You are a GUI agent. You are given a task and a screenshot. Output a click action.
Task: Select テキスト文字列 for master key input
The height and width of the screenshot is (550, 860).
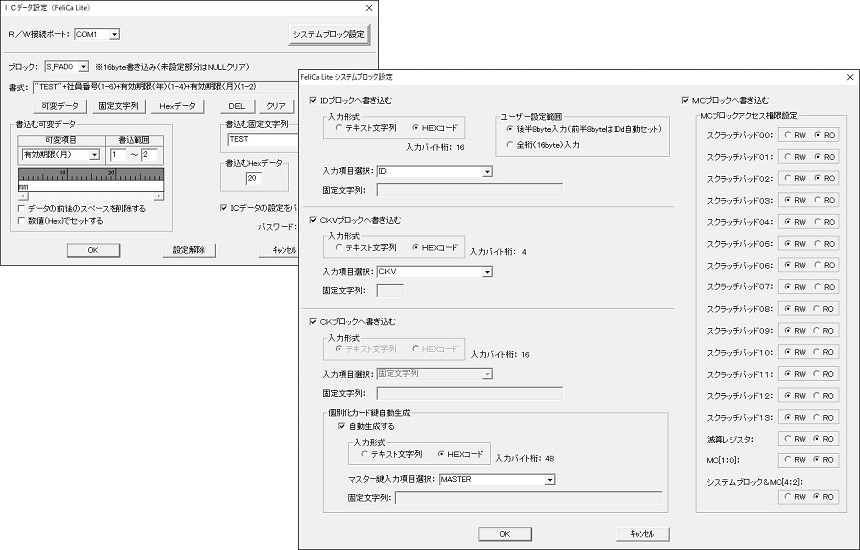coord(364,454)
